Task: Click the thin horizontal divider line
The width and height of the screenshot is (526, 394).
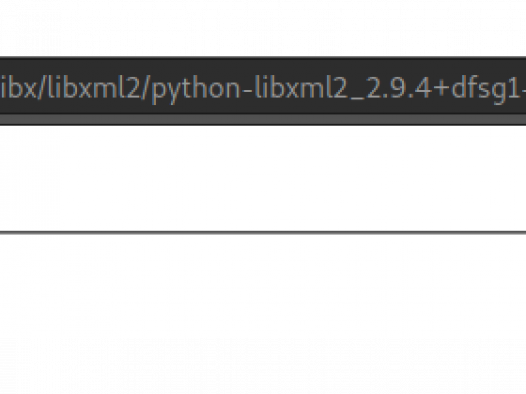Action: (263, 232)
